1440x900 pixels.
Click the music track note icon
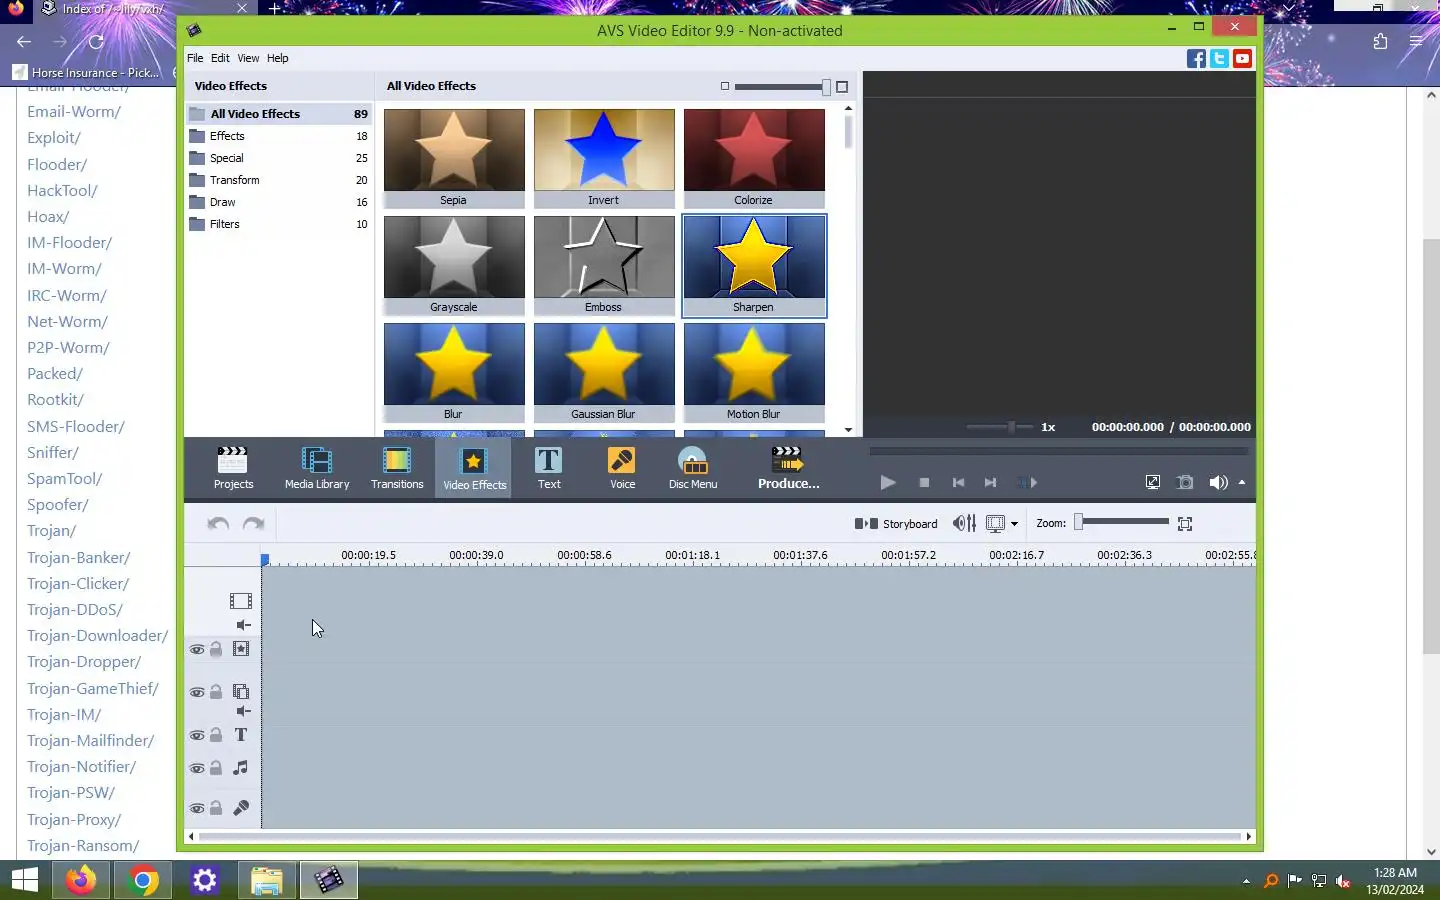click(241, 768)
